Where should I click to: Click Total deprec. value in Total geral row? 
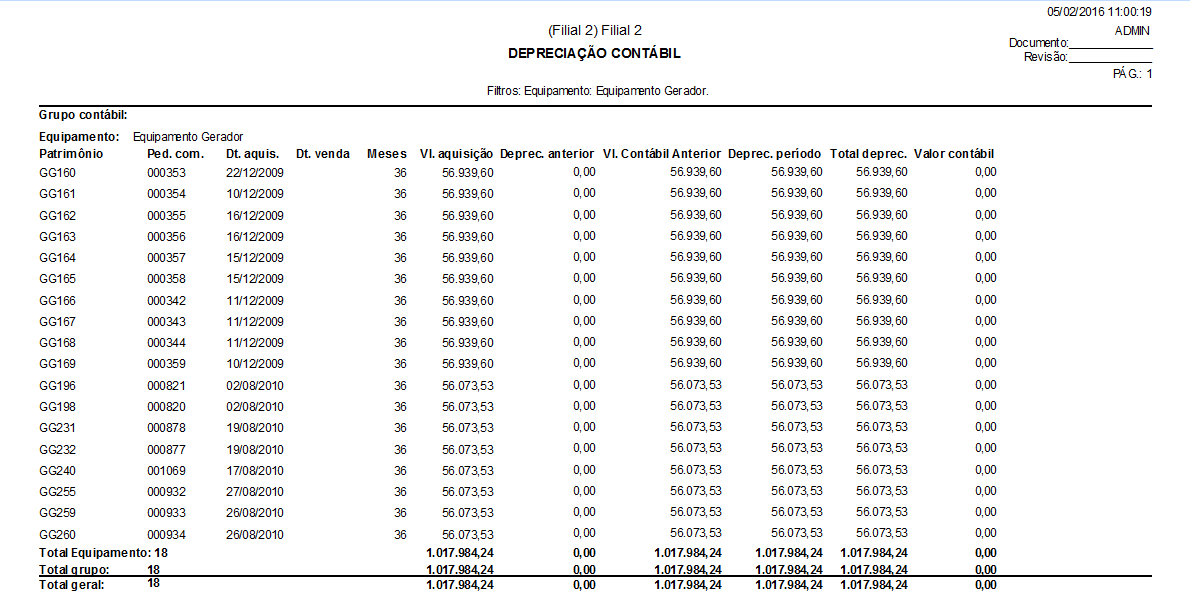(x=874, y=585)
